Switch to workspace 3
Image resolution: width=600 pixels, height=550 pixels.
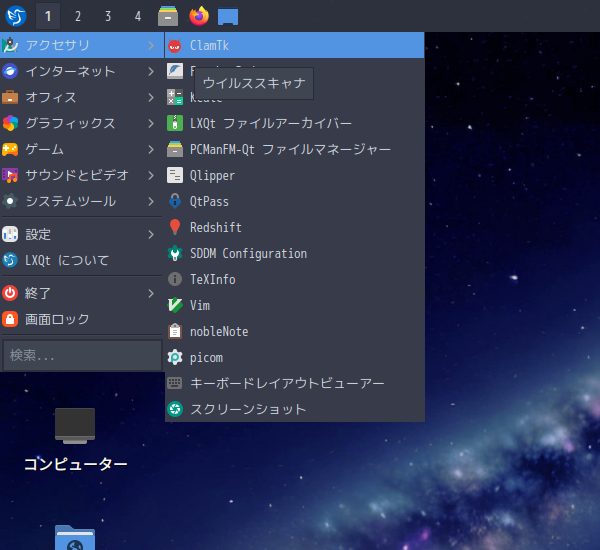pyautogui.click(x=108, y=16)
